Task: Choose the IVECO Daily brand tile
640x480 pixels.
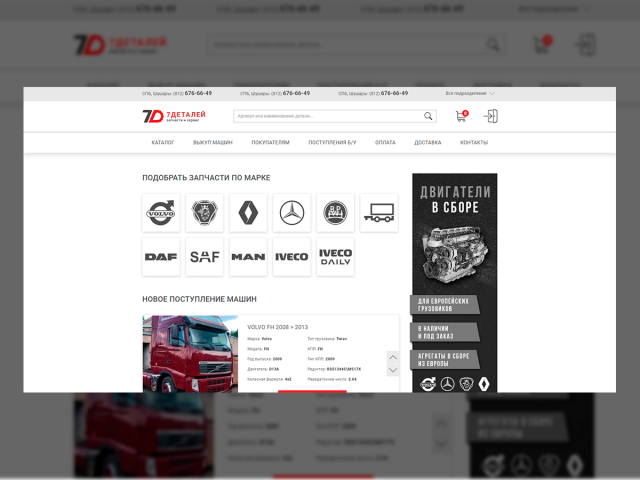Action: click(x=336, y=257)
